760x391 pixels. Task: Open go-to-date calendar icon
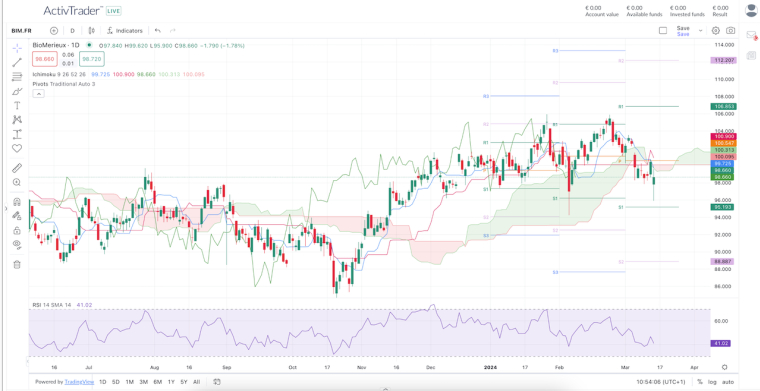tap(217, 382)
